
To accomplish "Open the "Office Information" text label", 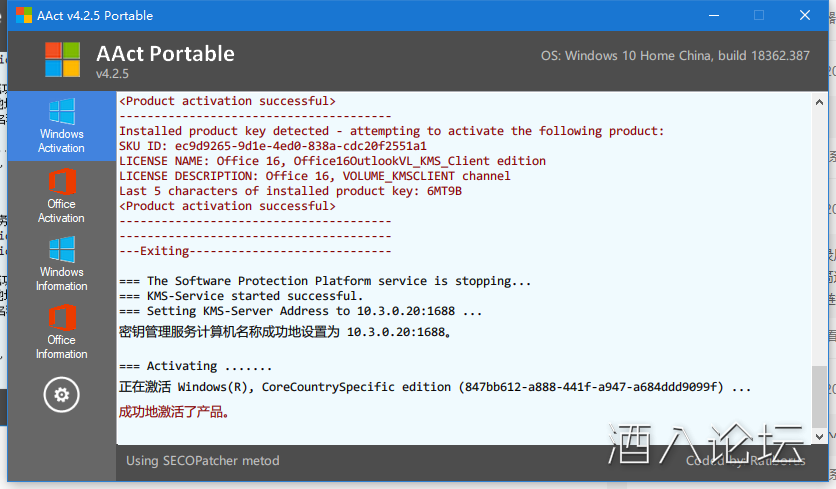I will tap(62, 347).
